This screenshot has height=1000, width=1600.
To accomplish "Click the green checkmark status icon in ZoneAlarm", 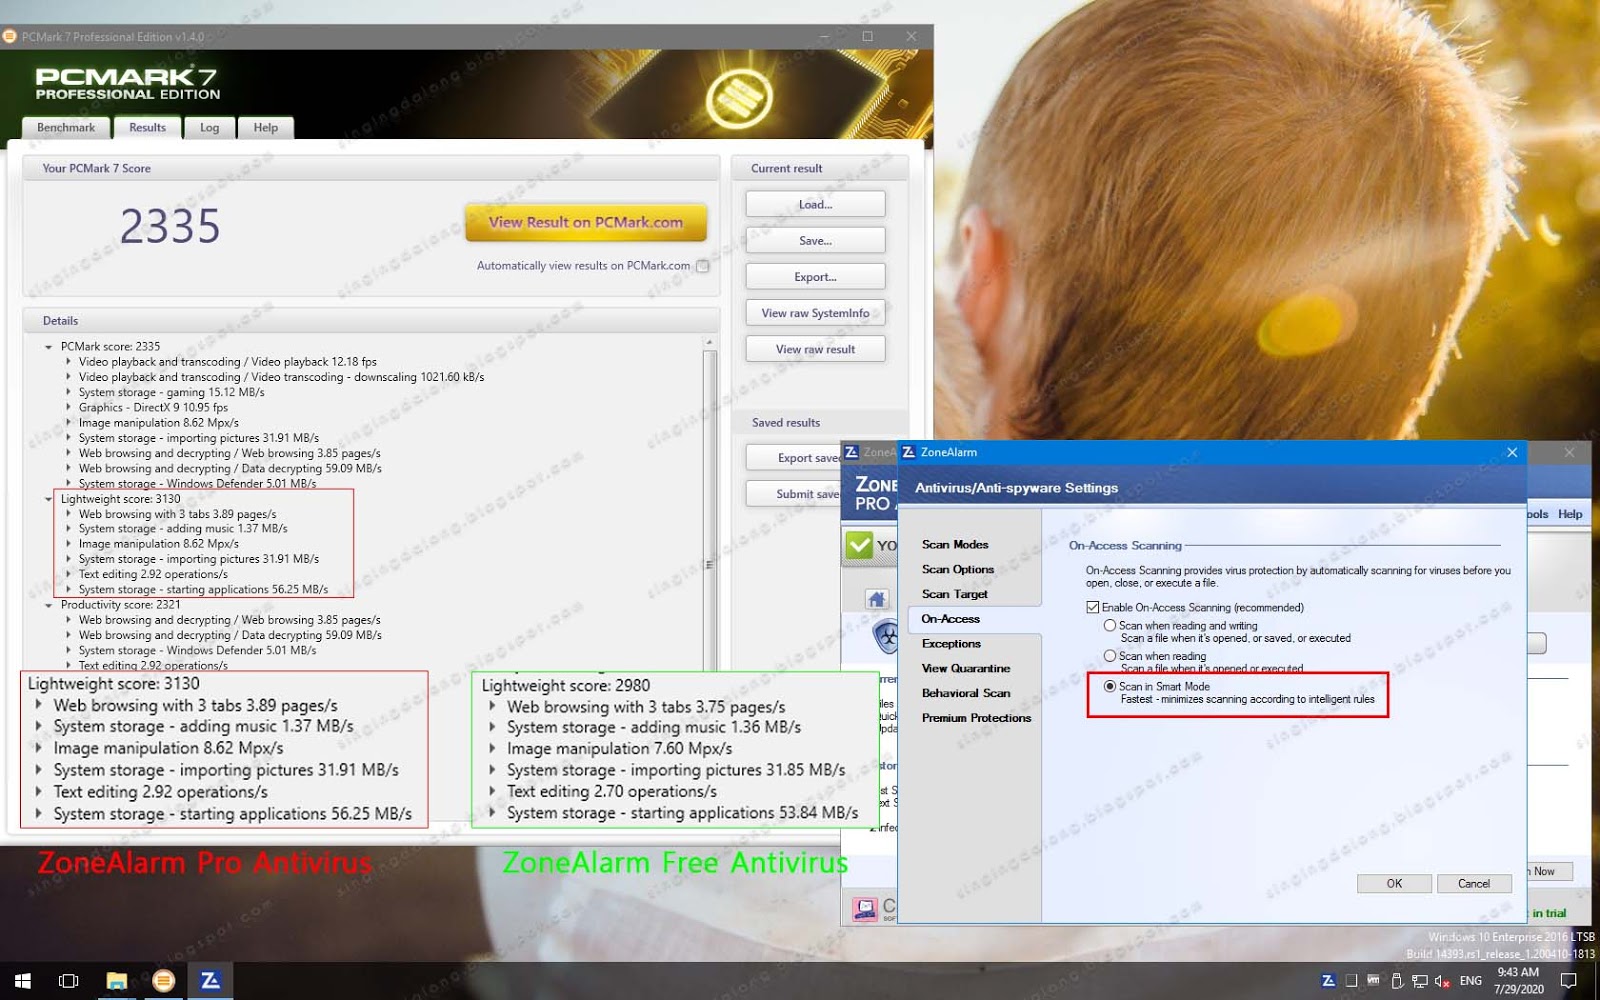I will 859,545.
